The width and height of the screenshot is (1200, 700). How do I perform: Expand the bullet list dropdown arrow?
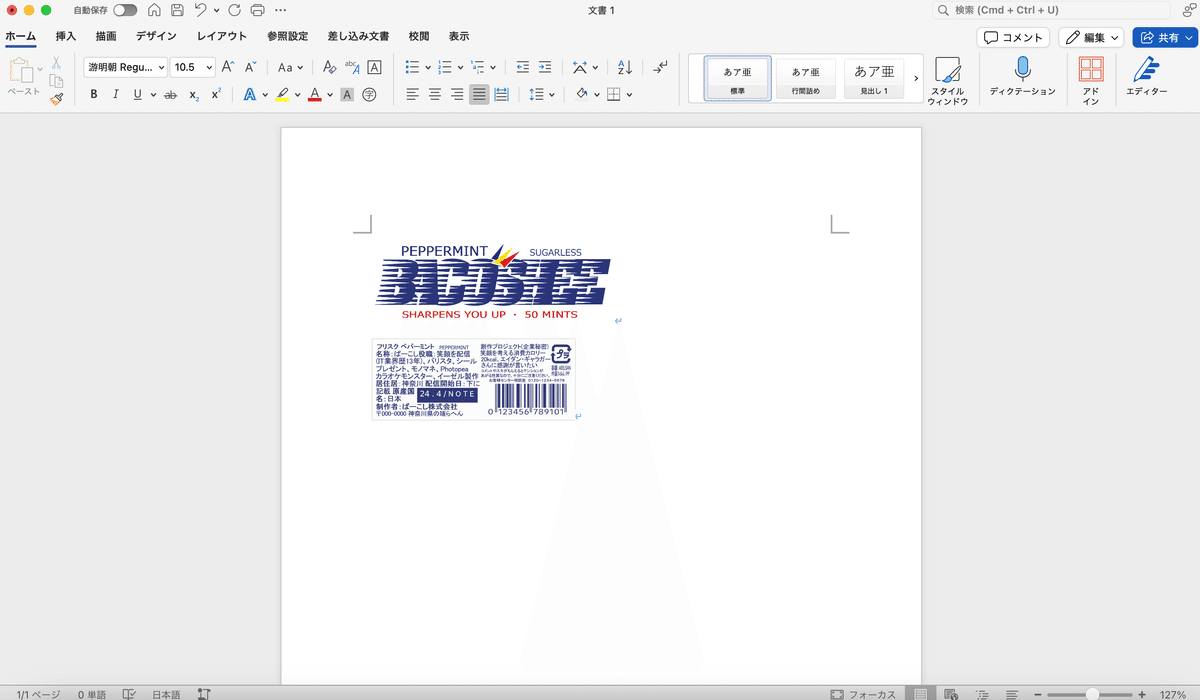coord(428,67)
